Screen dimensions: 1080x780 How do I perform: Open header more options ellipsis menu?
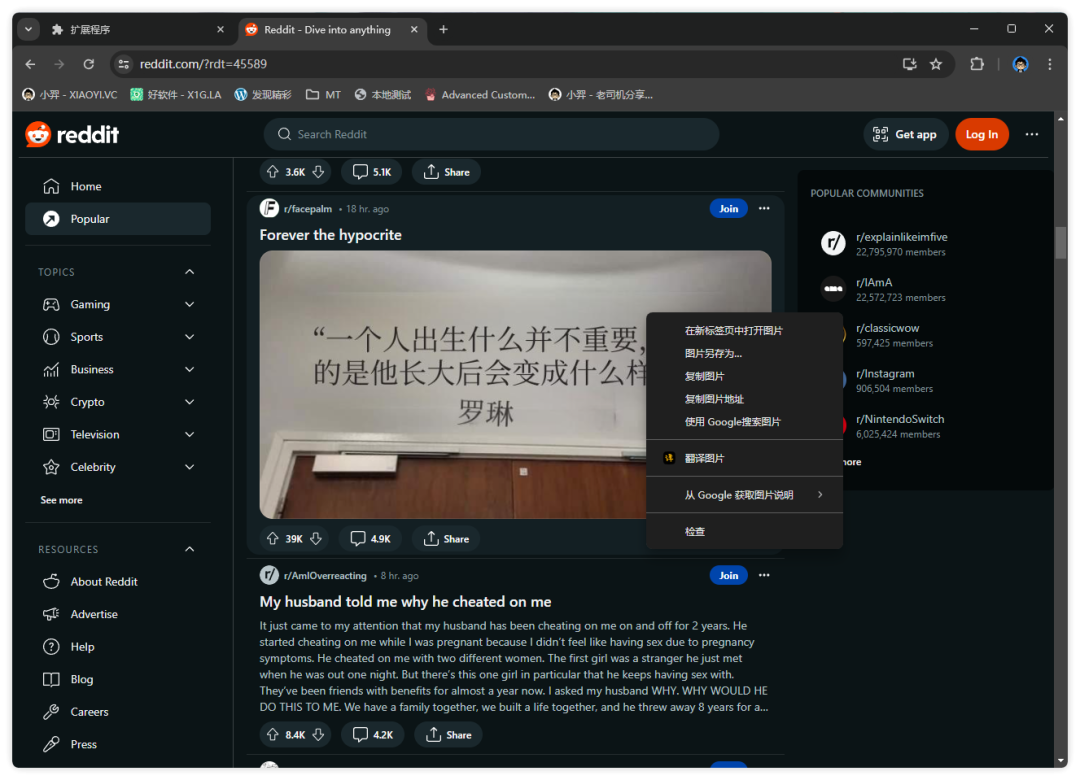pos(1031,134)
